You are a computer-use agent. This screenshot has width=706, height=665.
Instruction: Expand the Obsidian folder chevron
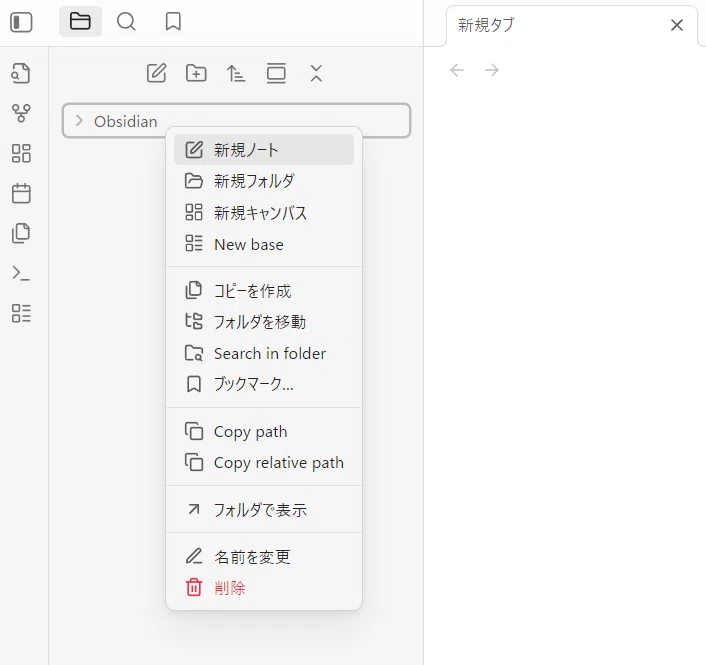coord(79,121)
